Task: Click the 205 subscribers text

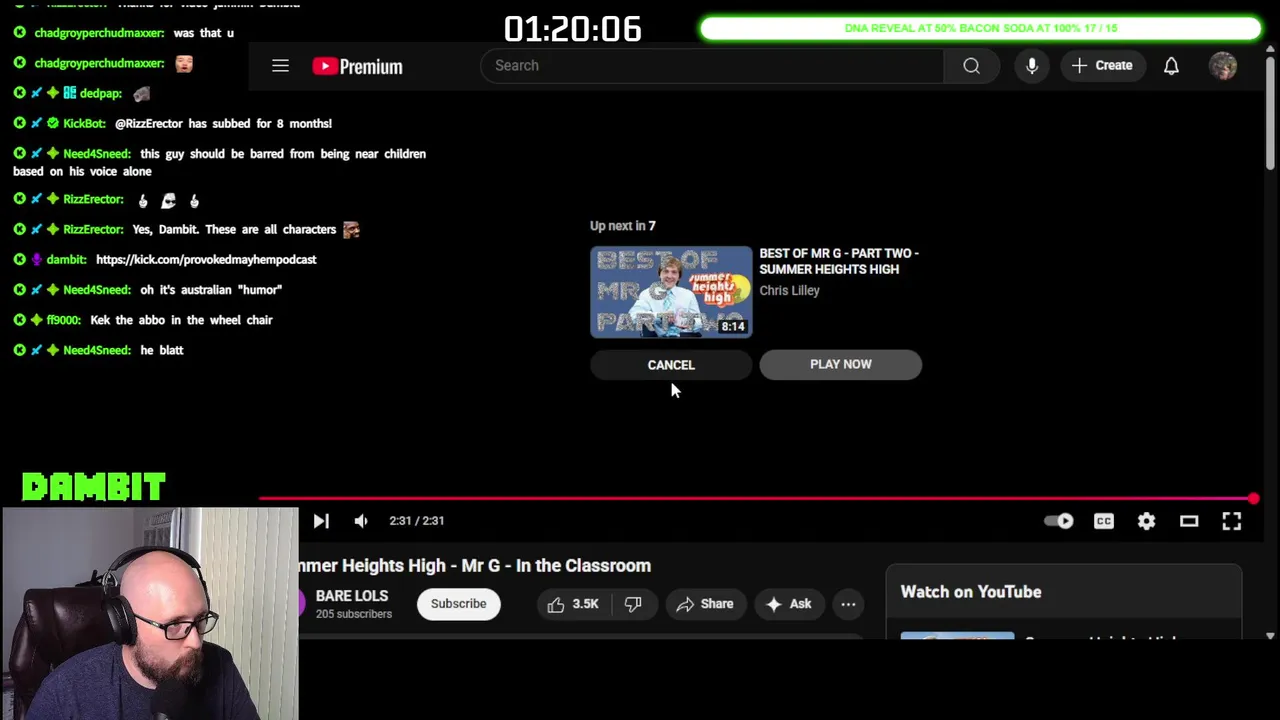Action: 354,614
